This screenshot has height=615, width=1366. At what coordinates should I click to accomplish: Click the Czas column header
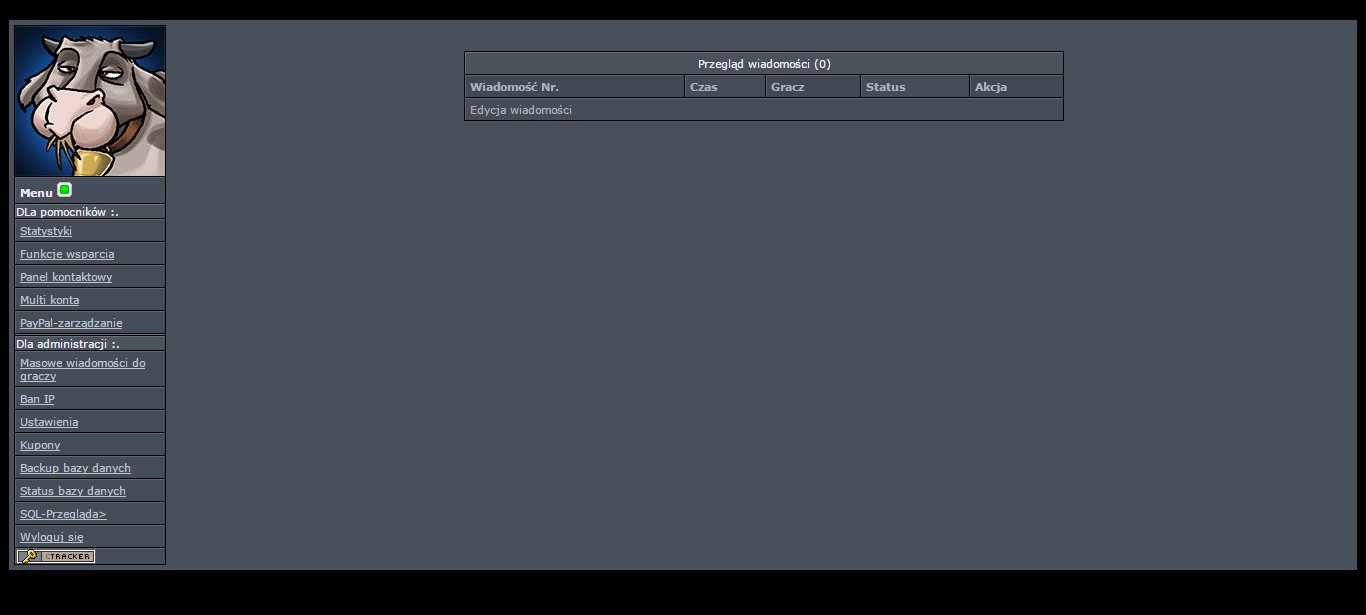[x=725, y=87]
